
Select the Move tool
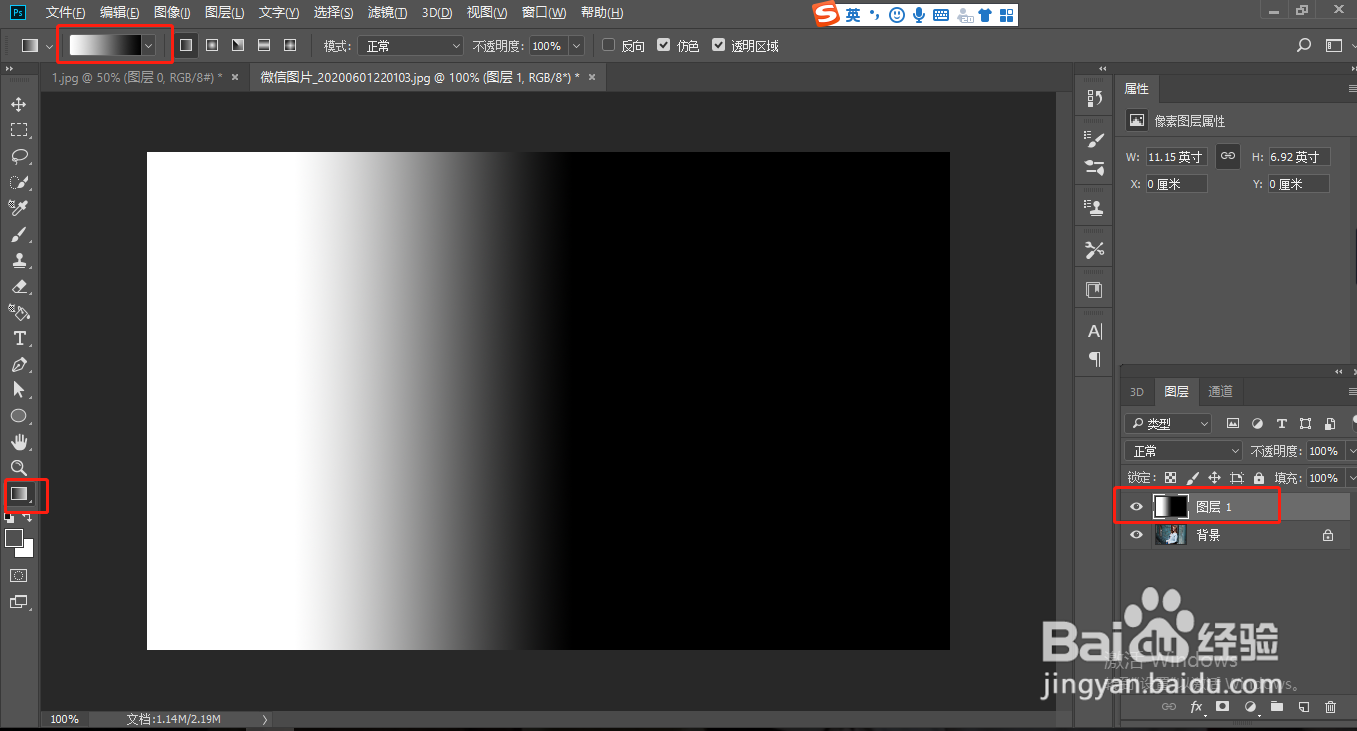(x=19, y=104)
